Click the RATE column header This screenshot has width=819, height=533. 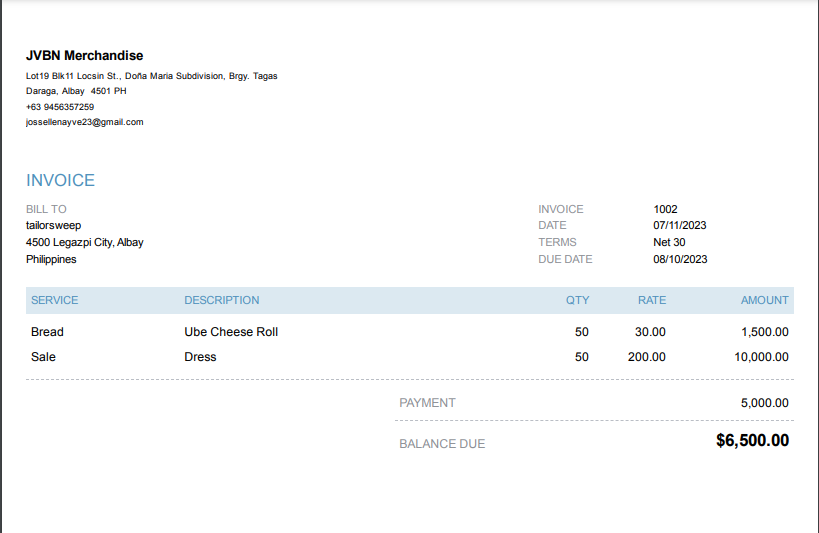pos(652,300)
